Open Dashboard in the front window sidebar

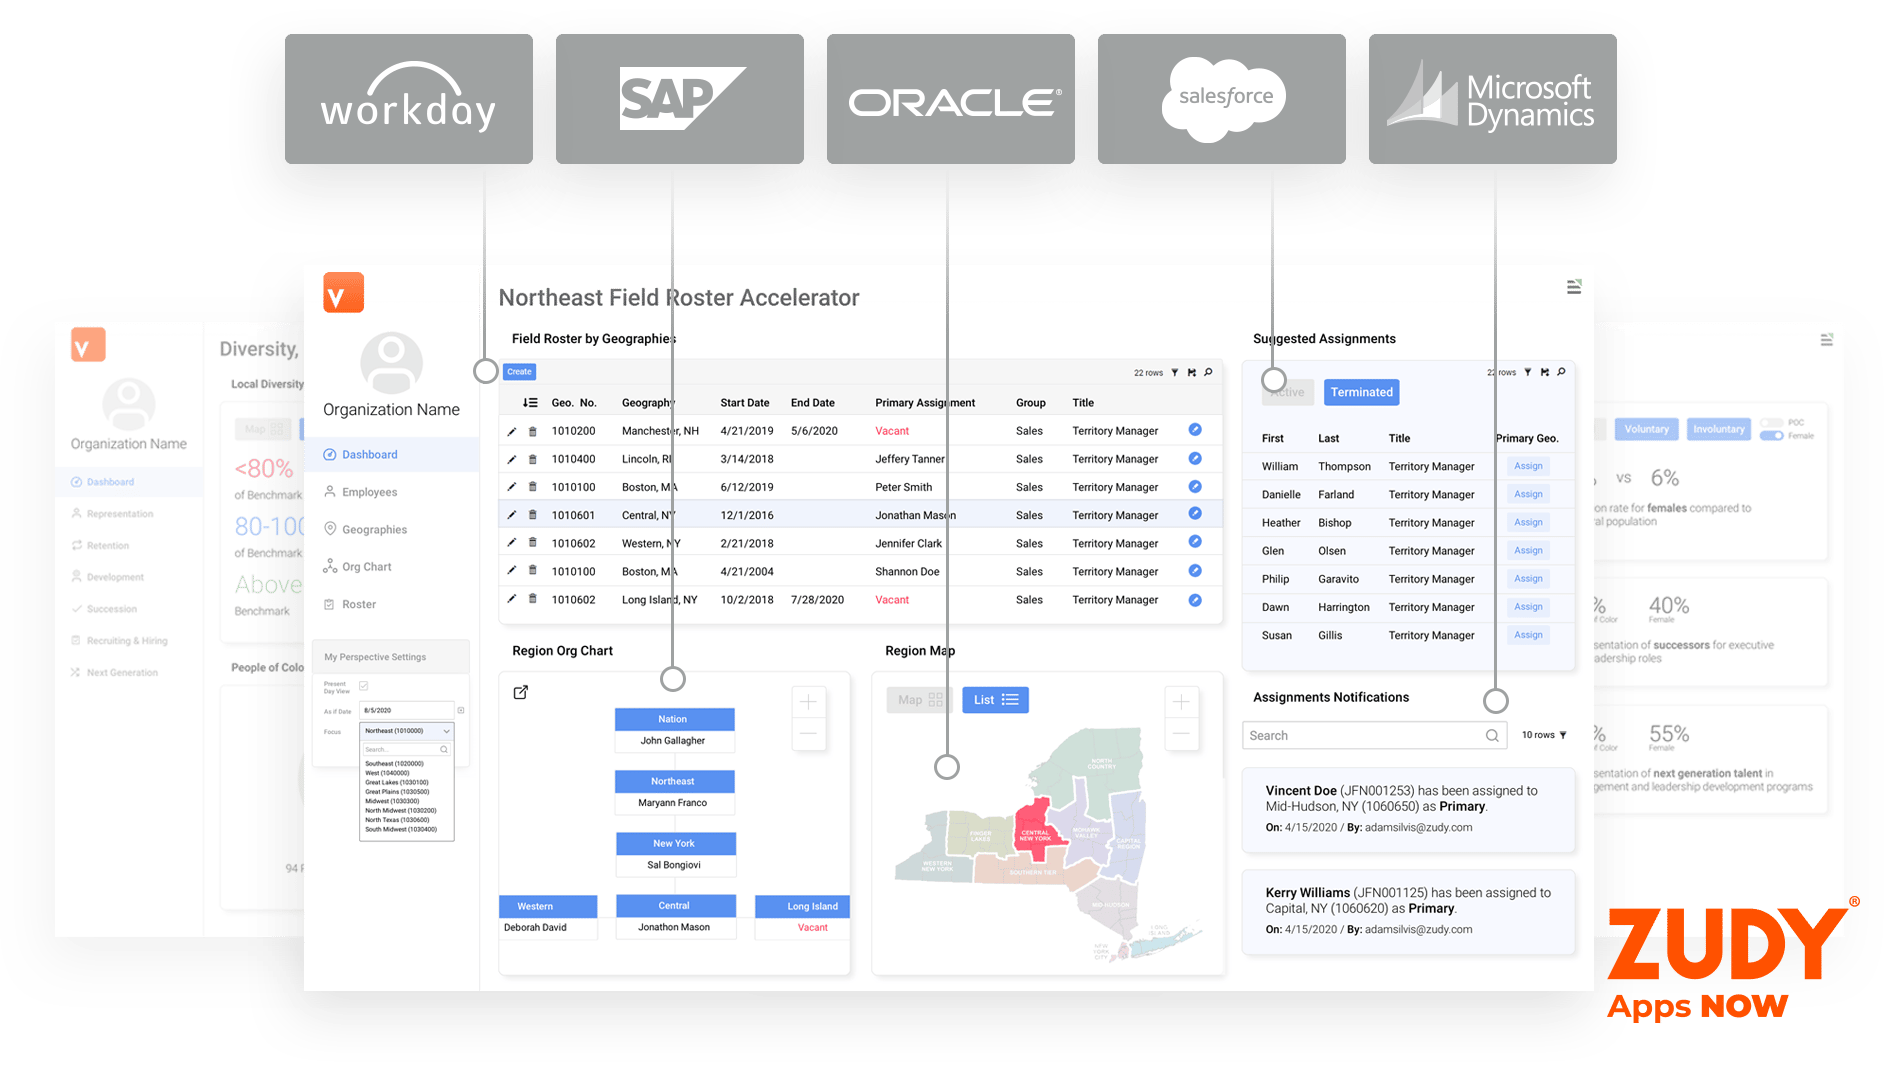(x=391, y=455)
